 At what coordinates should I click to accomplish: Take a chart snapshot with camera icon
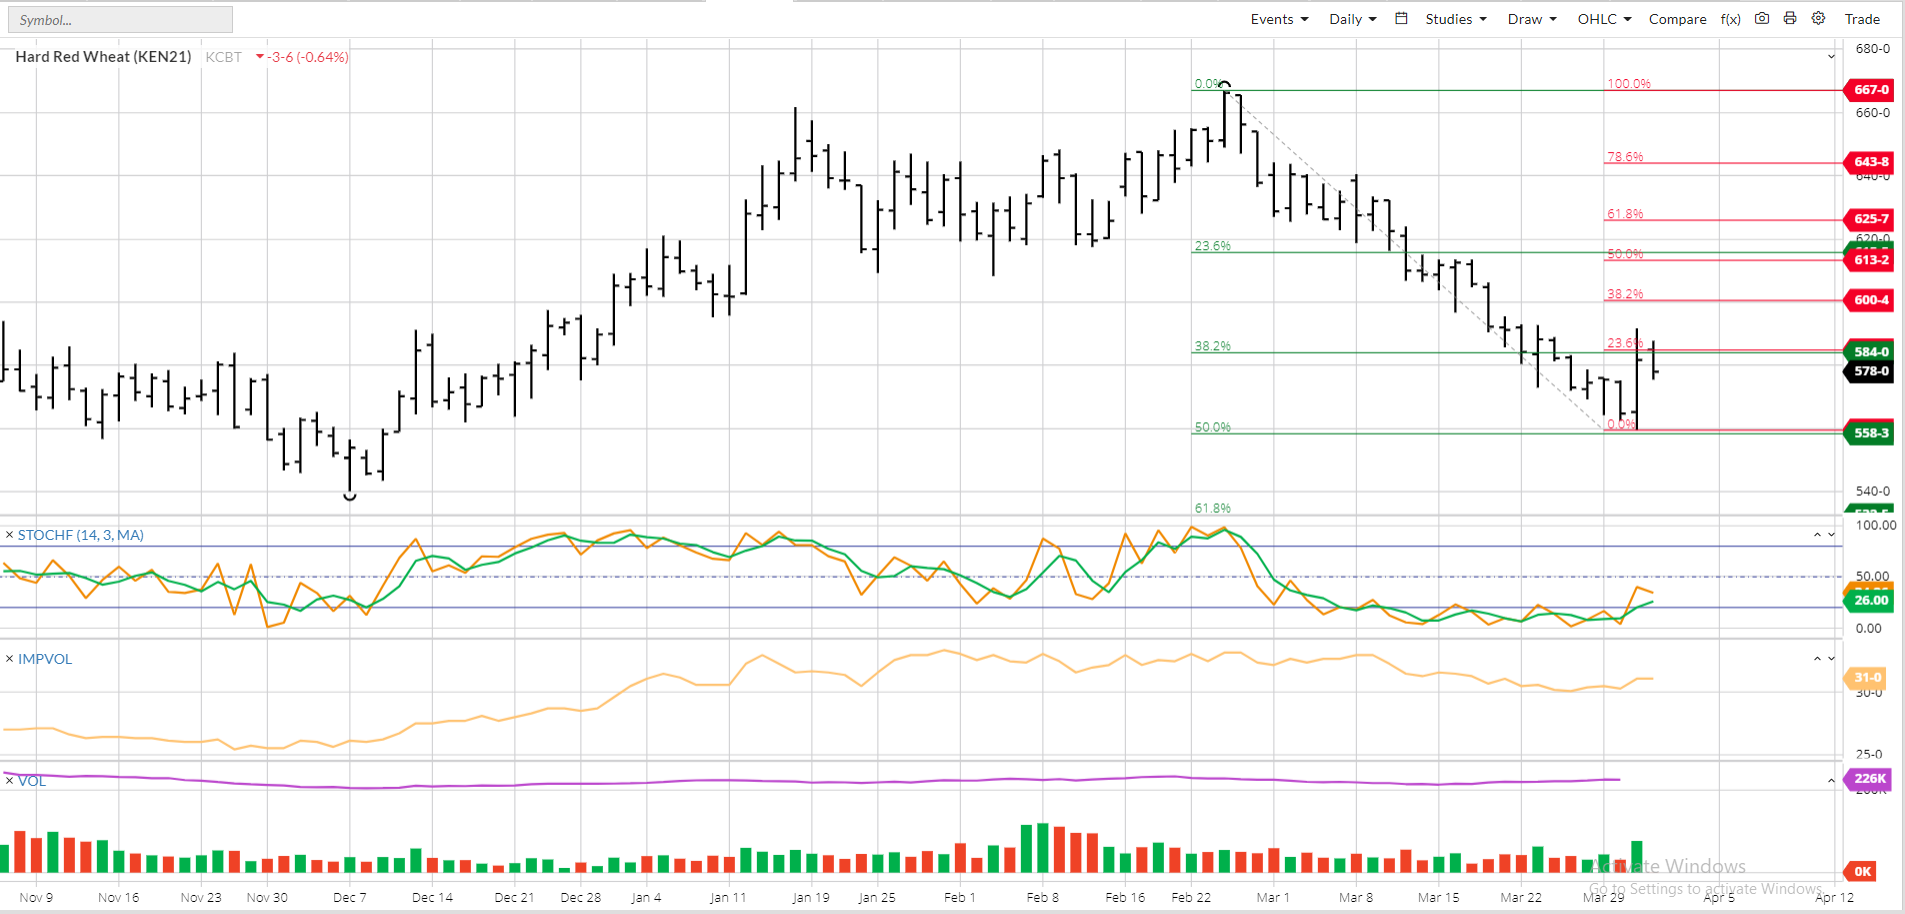point(1762,18)
